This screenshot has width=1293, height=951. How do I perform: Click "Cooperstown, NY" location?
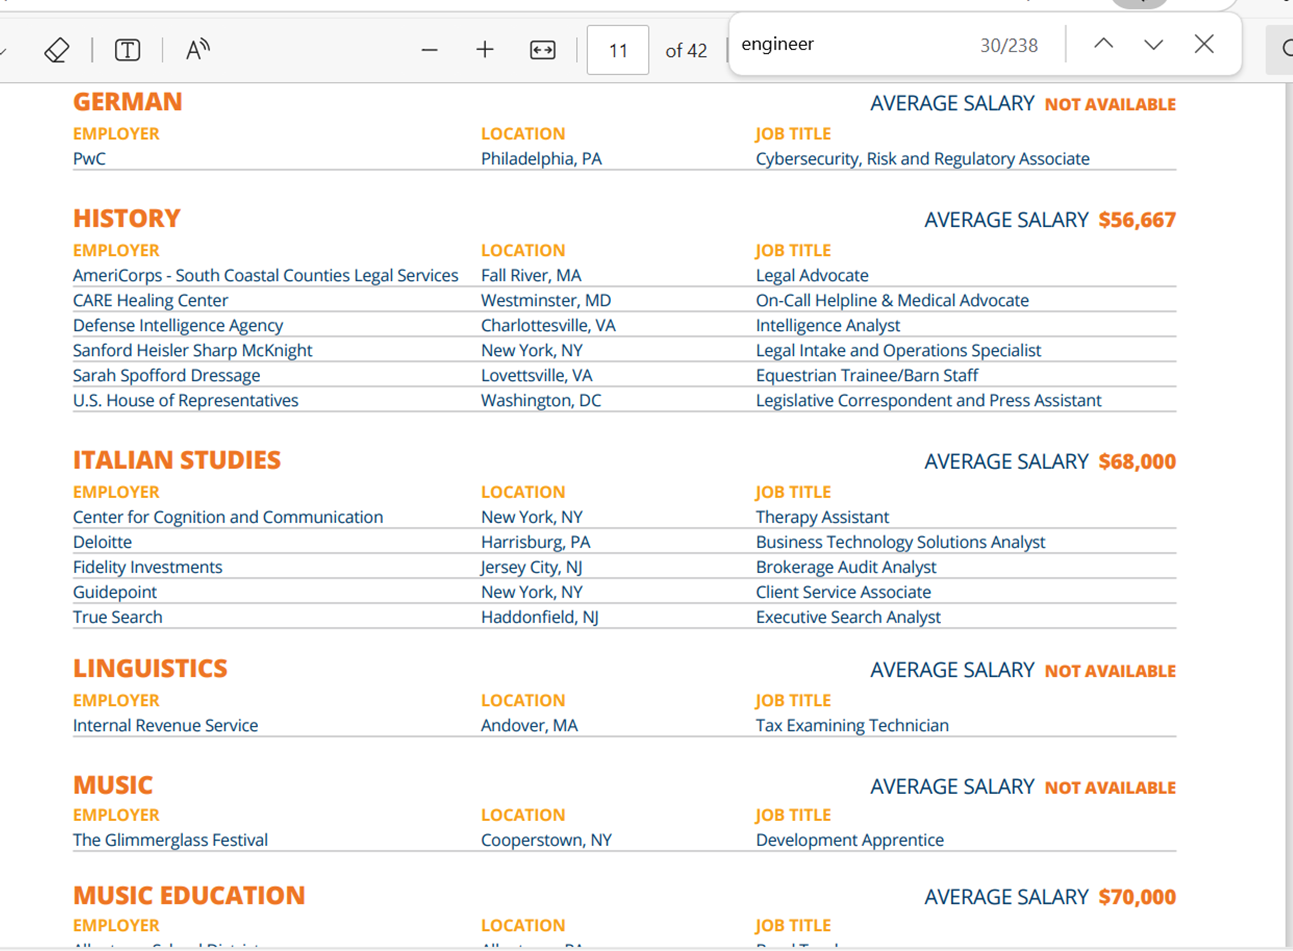coord(546,840)
